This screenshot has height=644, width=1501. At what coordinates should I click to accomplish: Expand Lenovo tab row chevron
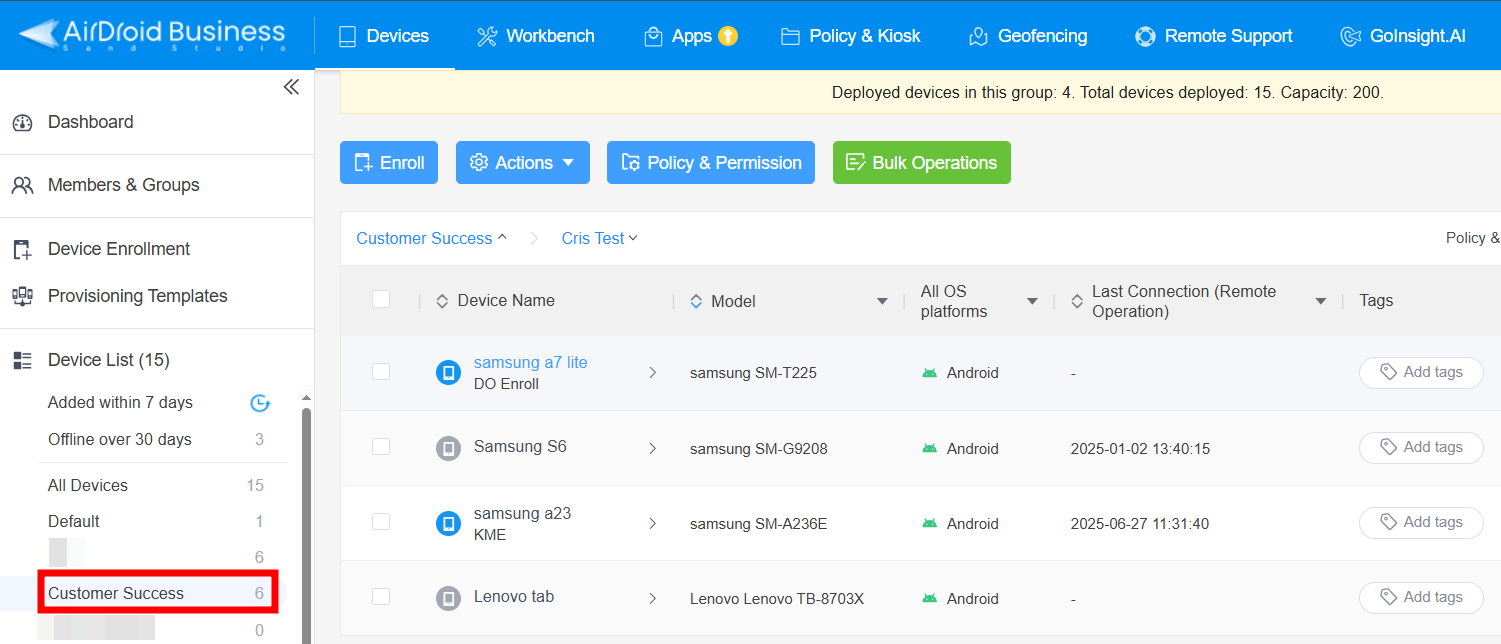(653, 599)
